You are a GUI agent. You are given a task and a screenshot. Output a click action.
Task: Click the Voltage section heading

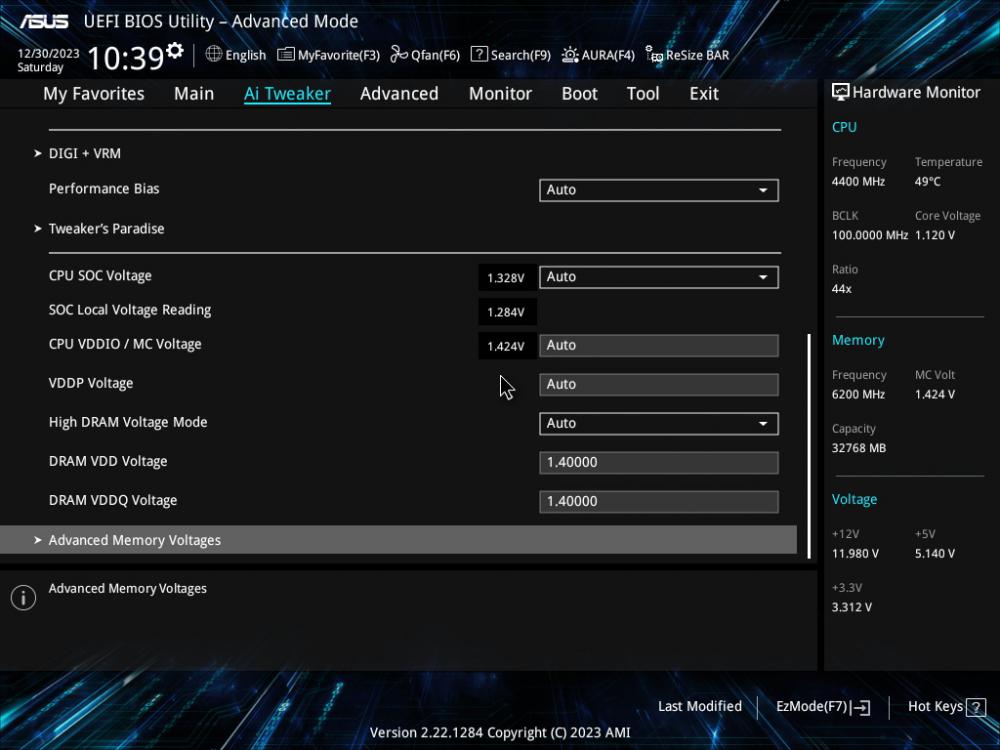(x=854, y=499)
